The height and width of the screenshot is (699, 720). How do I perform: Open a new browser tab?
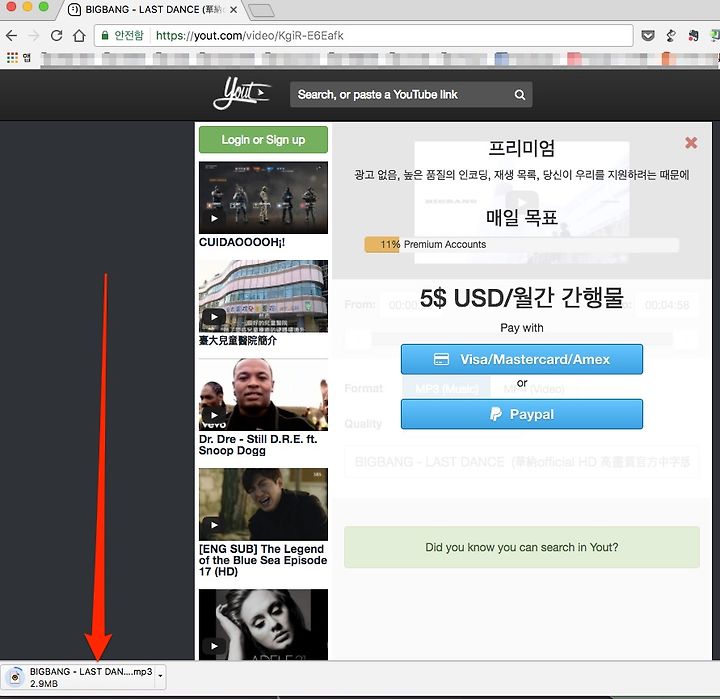261,10
